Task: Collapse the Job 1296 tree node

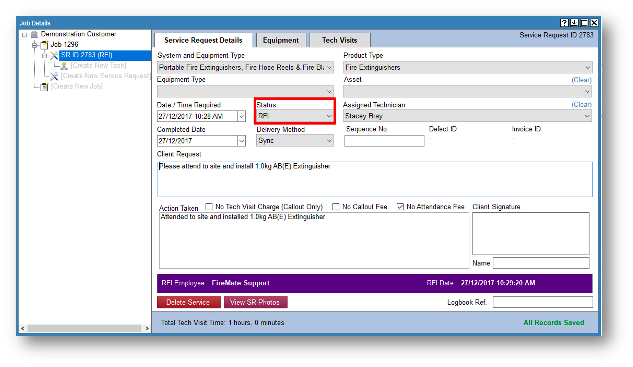Action: point(35,45)
